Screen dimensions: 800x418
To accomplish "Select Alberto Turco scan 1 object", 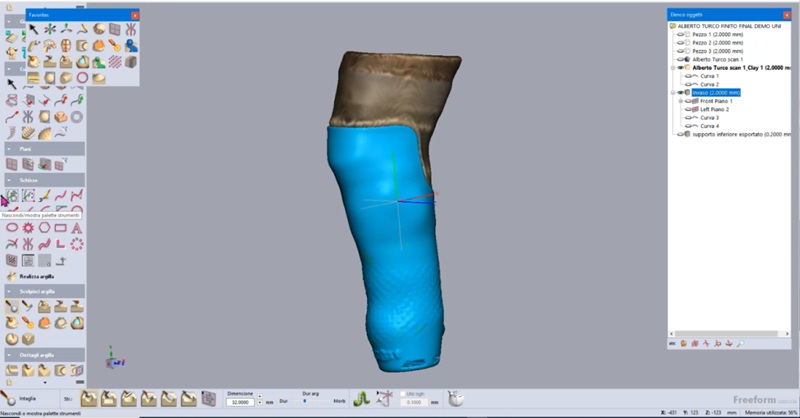I will pyautogui.click(x=717, y=59).
